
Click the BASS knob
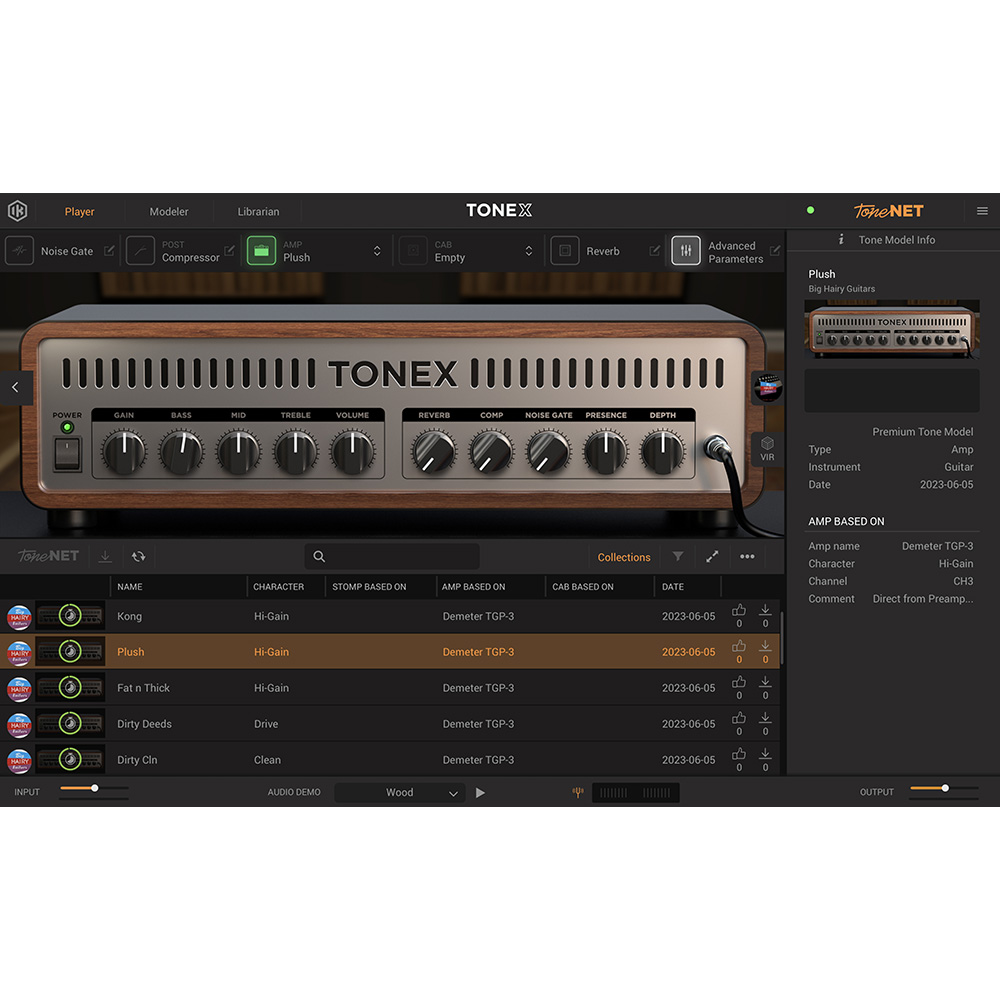pos(181,452)
